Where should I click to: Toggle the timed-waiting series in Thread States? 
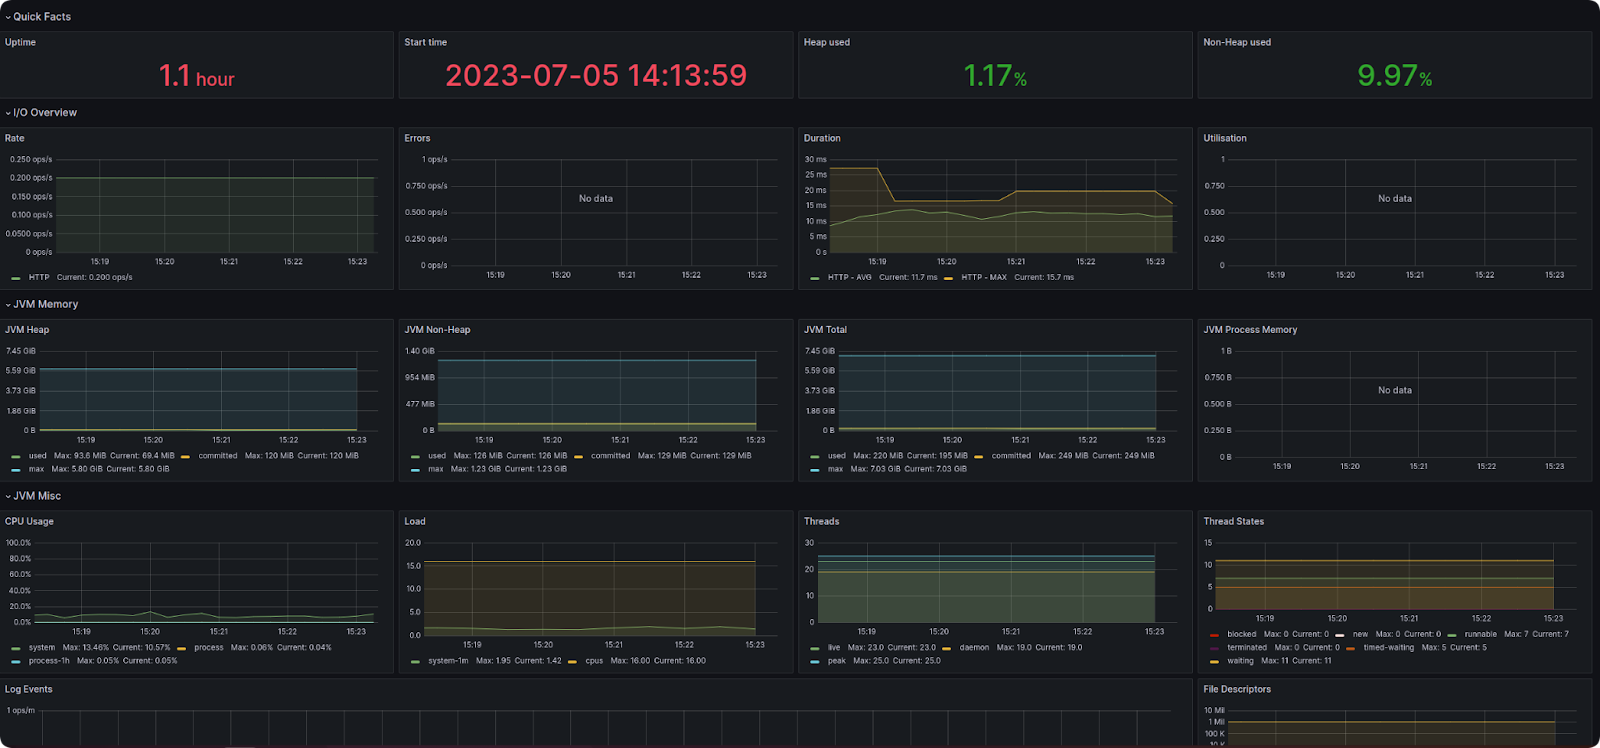(x=1388, y=648)
